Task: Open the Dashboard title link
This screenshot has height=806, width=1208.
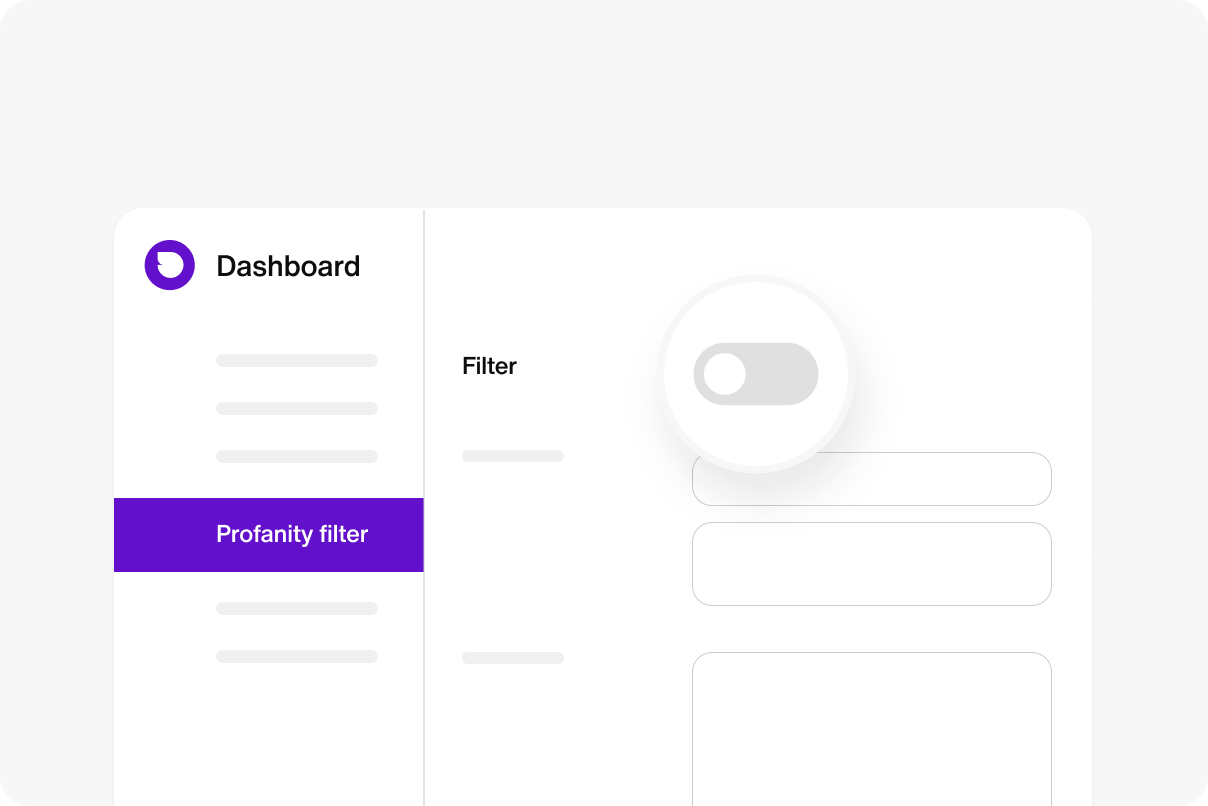Action: point(288,266)
